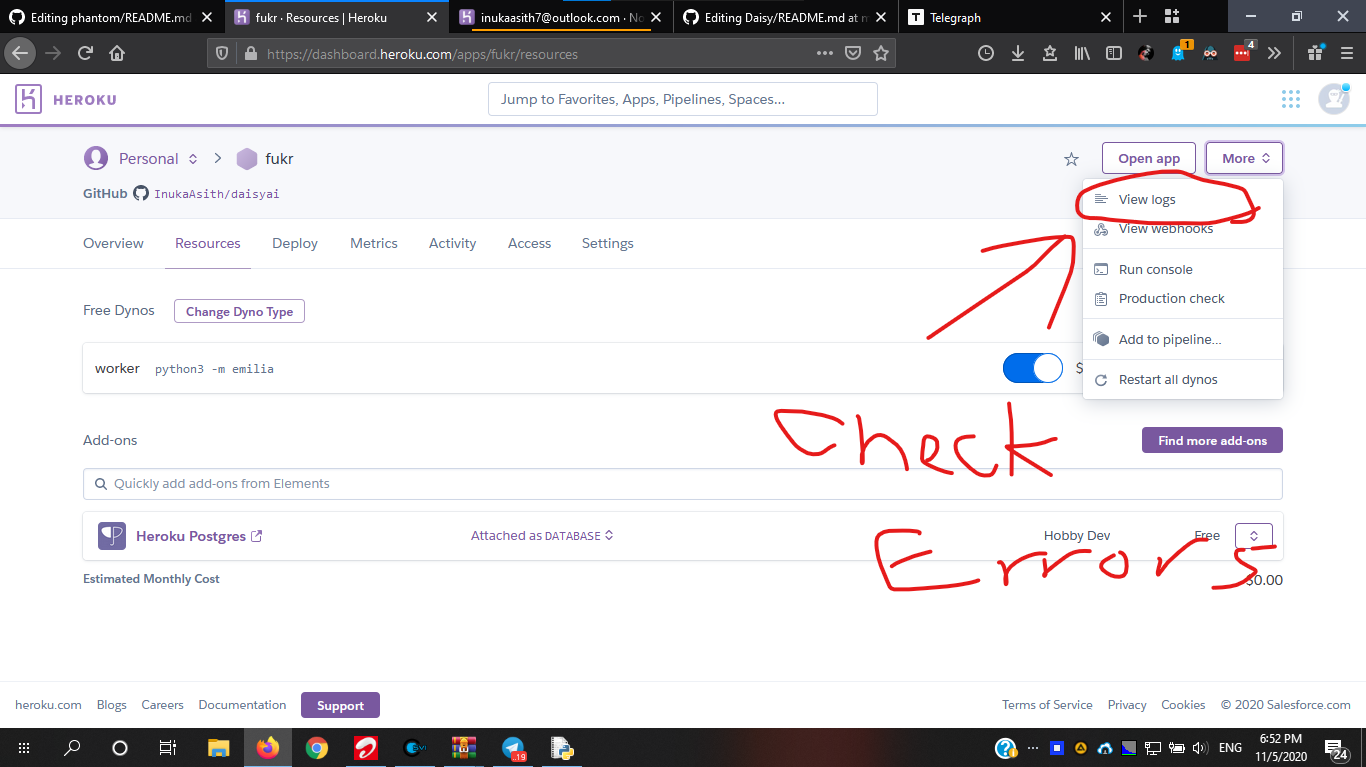1366x767 pixels.
Task: Expand the More dropdown button
Action: click(1244, 158)
